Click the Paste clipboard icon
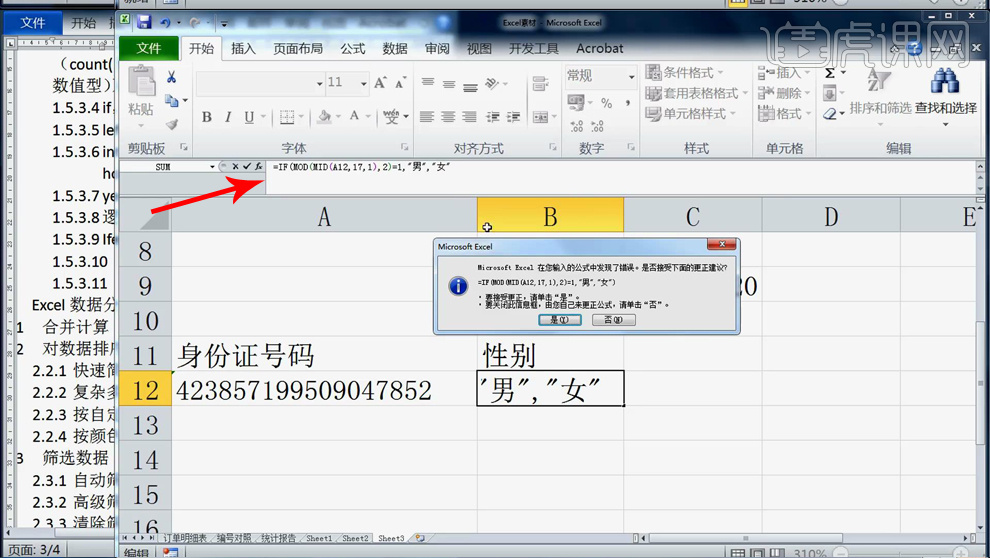The image size is (990, 558). point(141,82)
